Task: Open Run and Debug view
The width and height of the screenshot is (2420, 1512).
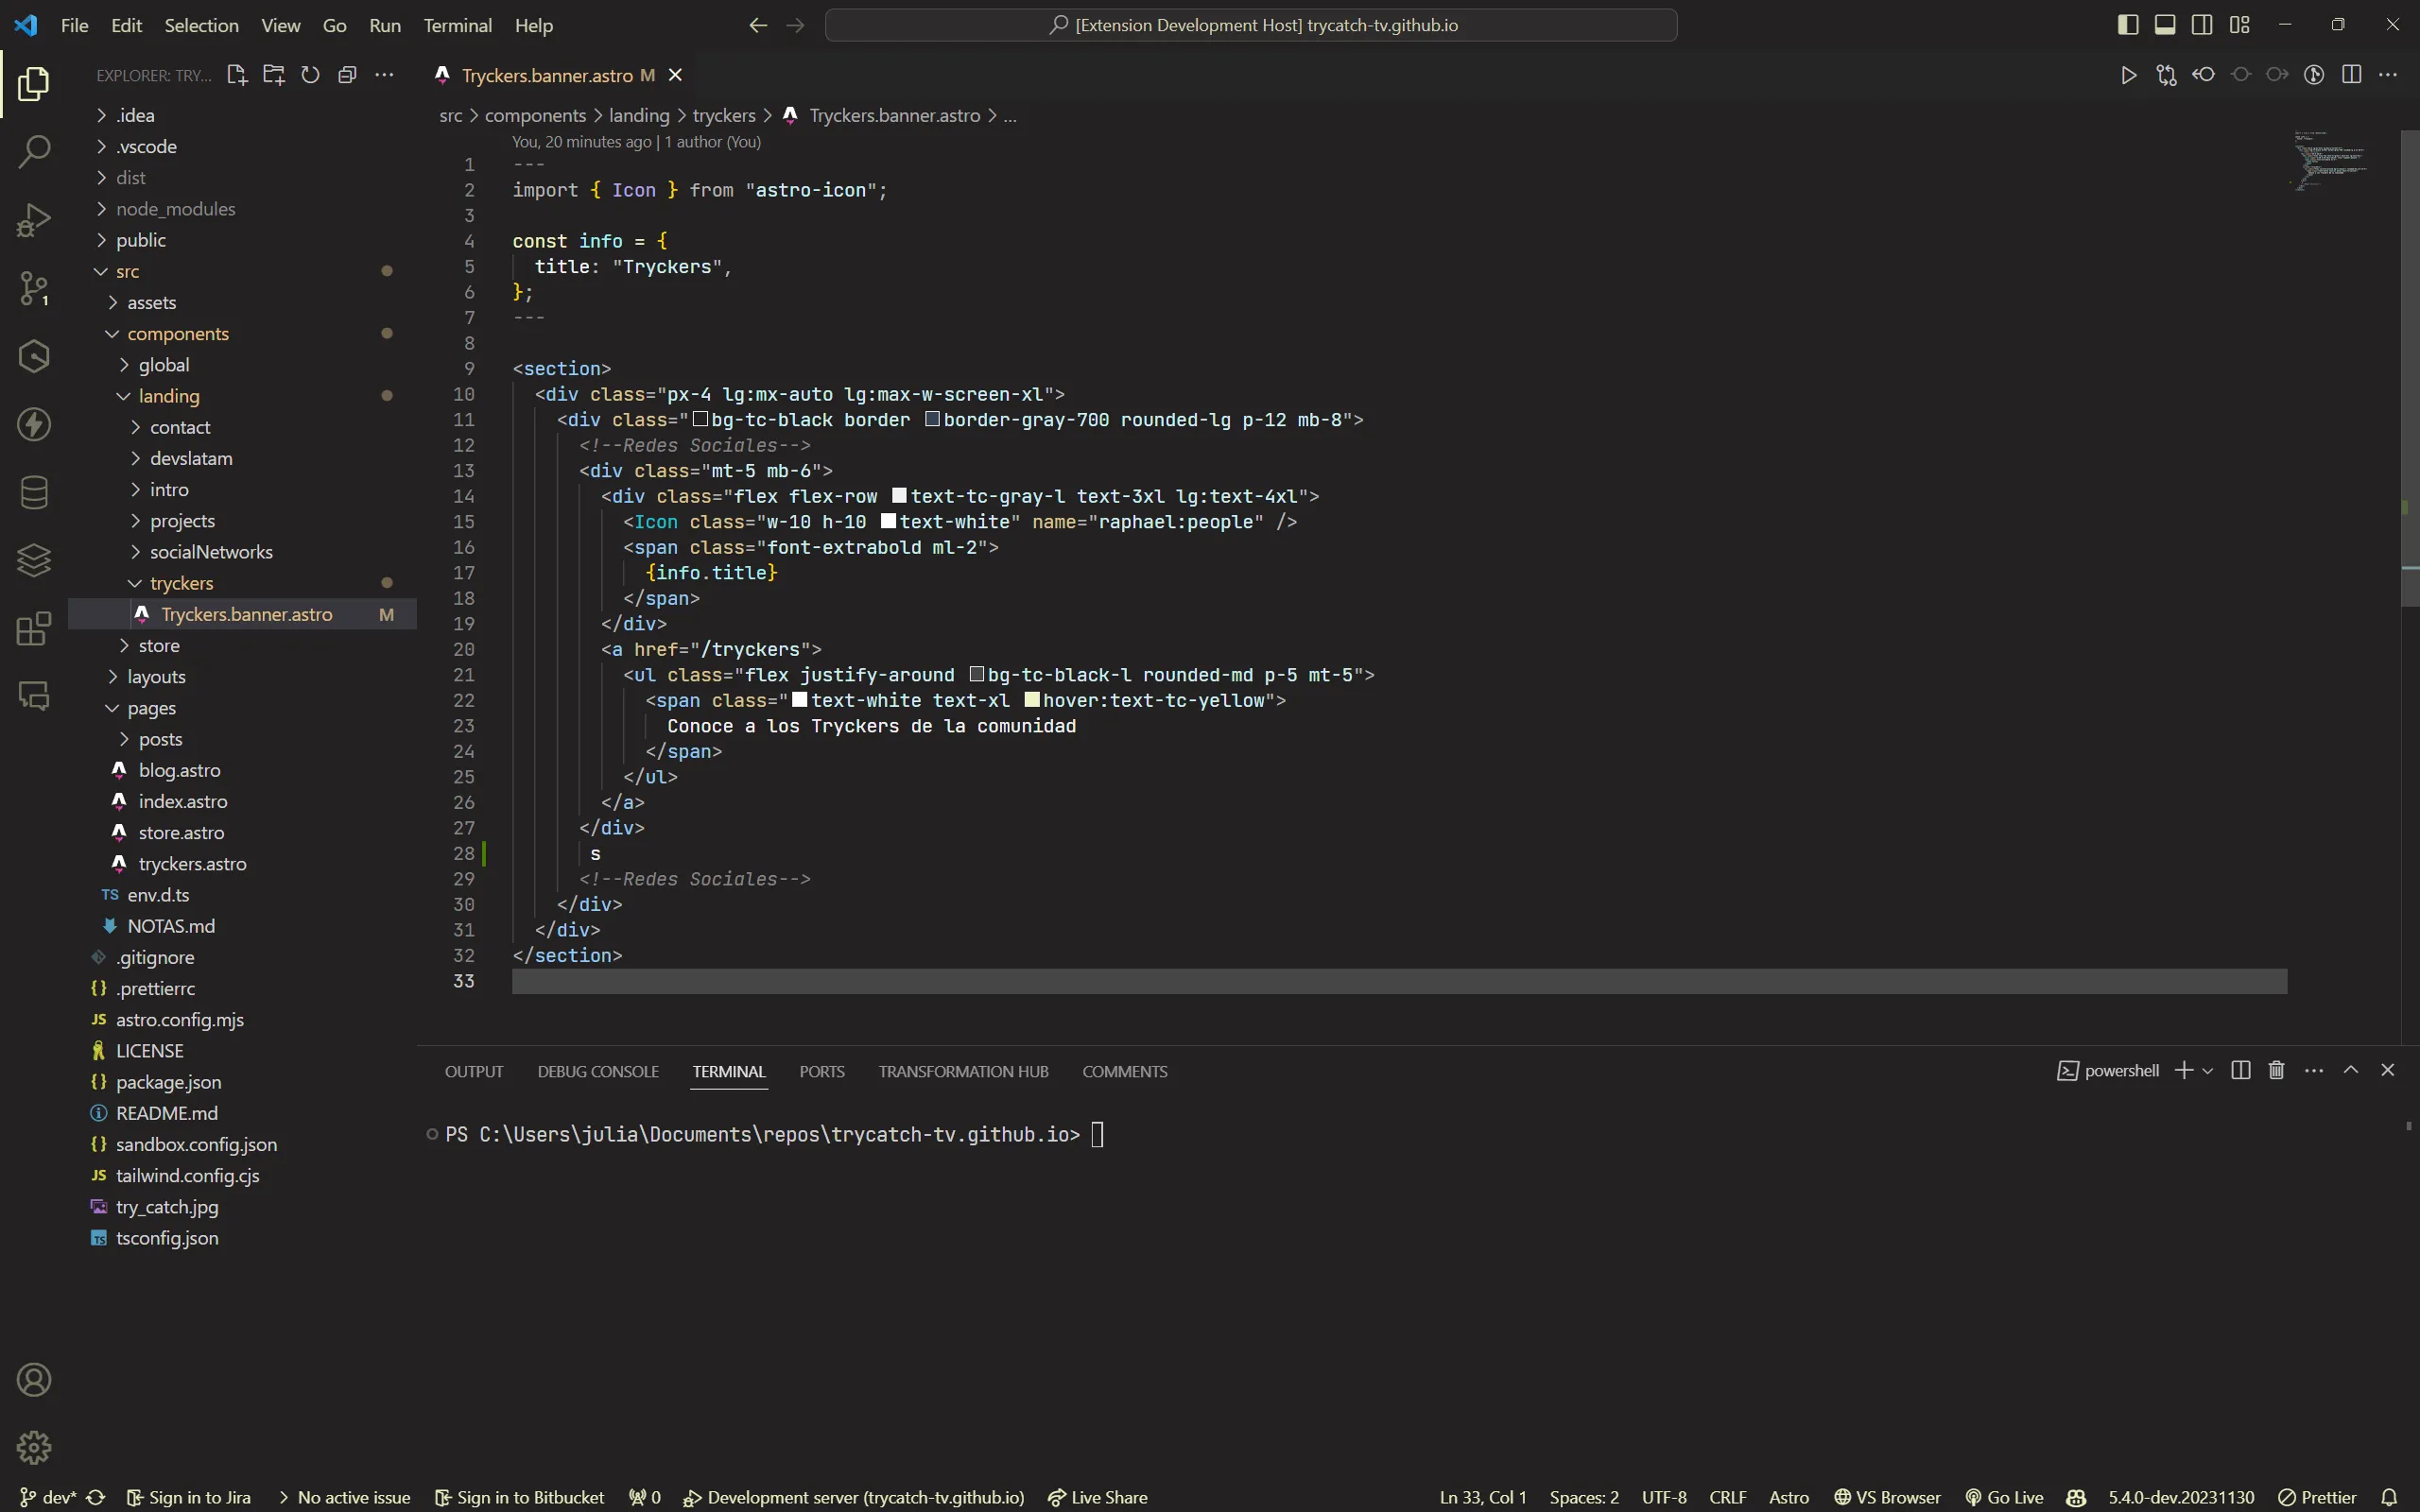Action: pyautogui.click(x=34, y=220)
